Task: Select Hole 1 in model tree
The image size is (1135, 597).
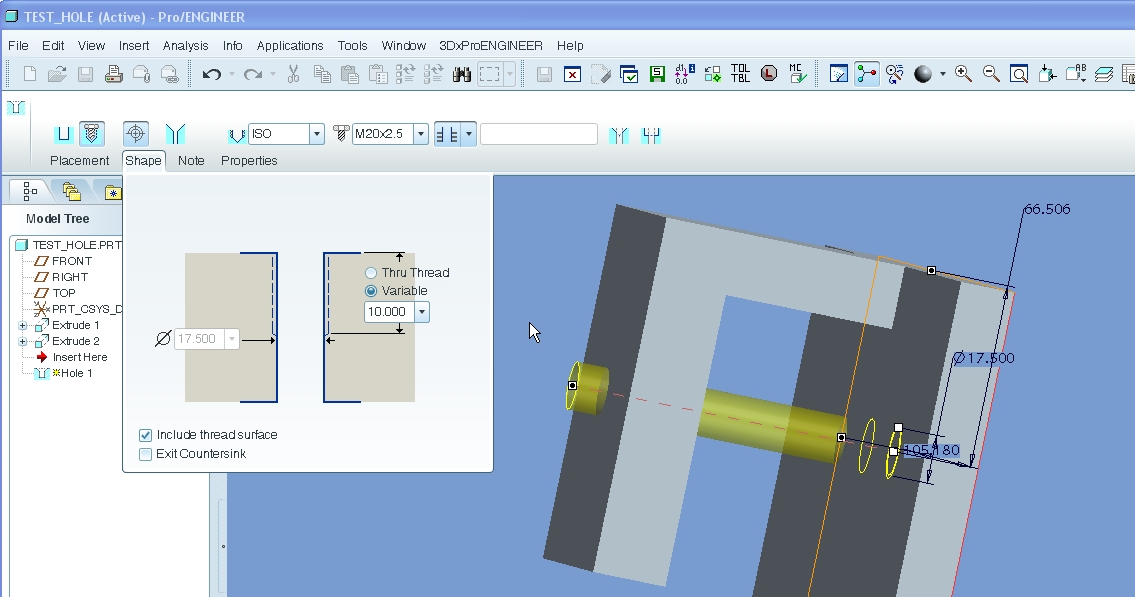Action: 76,373
